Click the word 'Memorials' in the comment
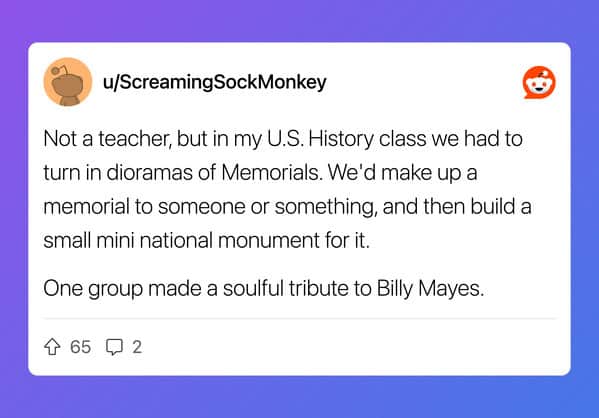Image resolution: width=599 pixels, height=418 pixels. [x=271, y=172]
